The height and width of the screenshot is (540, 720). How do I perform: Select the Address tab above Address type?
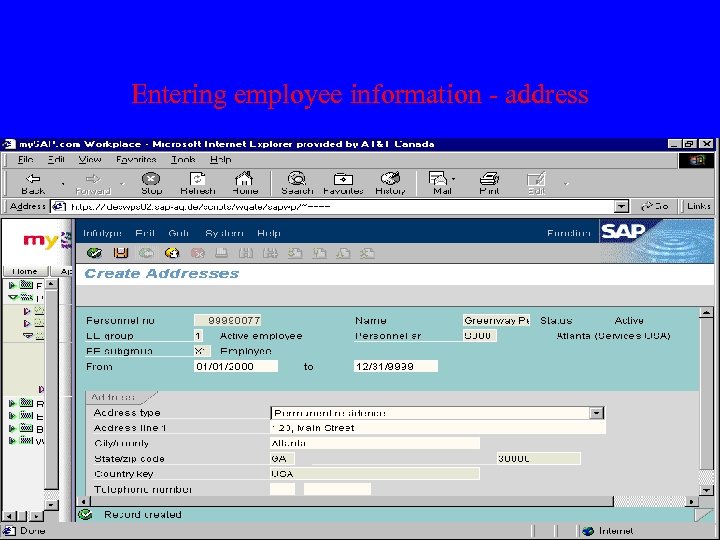[x=113, y=397]
